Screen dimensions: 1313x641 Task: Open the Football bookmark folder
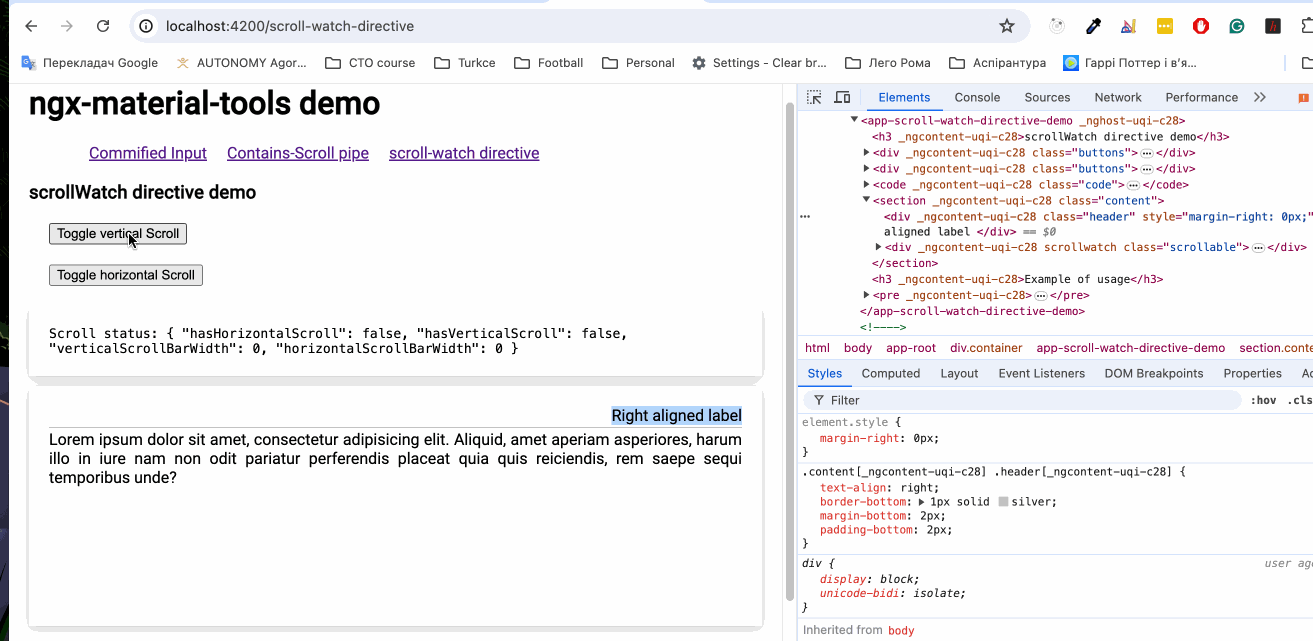pos(549,62)
